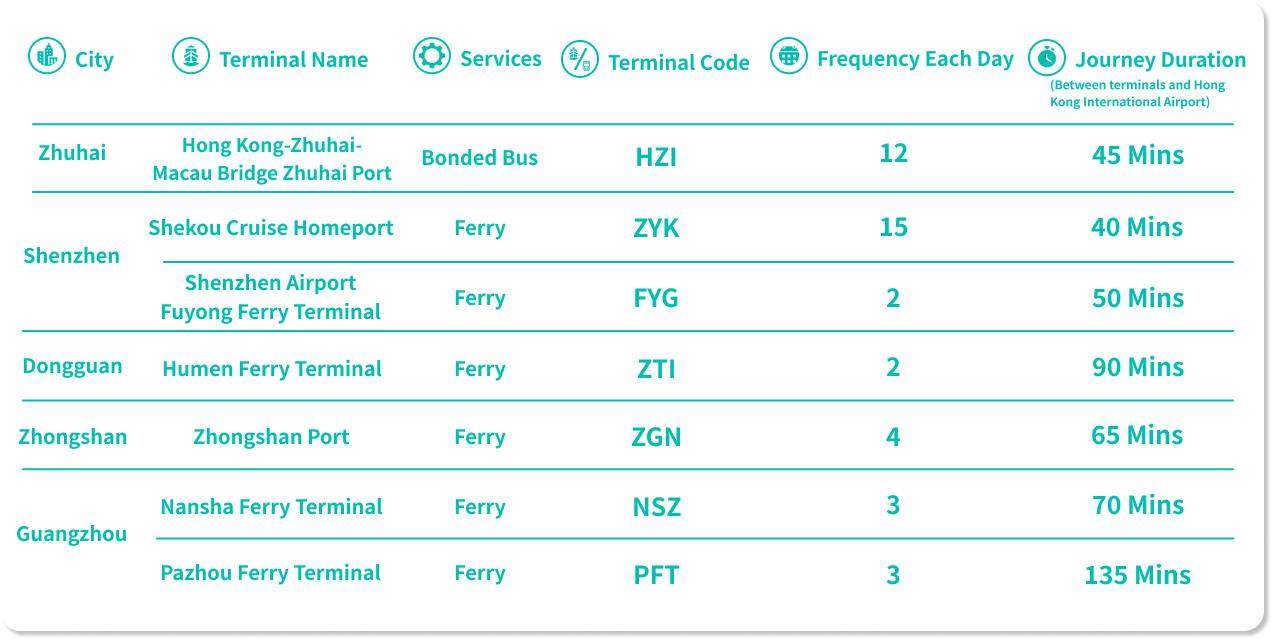Click the Services gear icon
This screenshot has width=1272, height=639.
point(432,56)
